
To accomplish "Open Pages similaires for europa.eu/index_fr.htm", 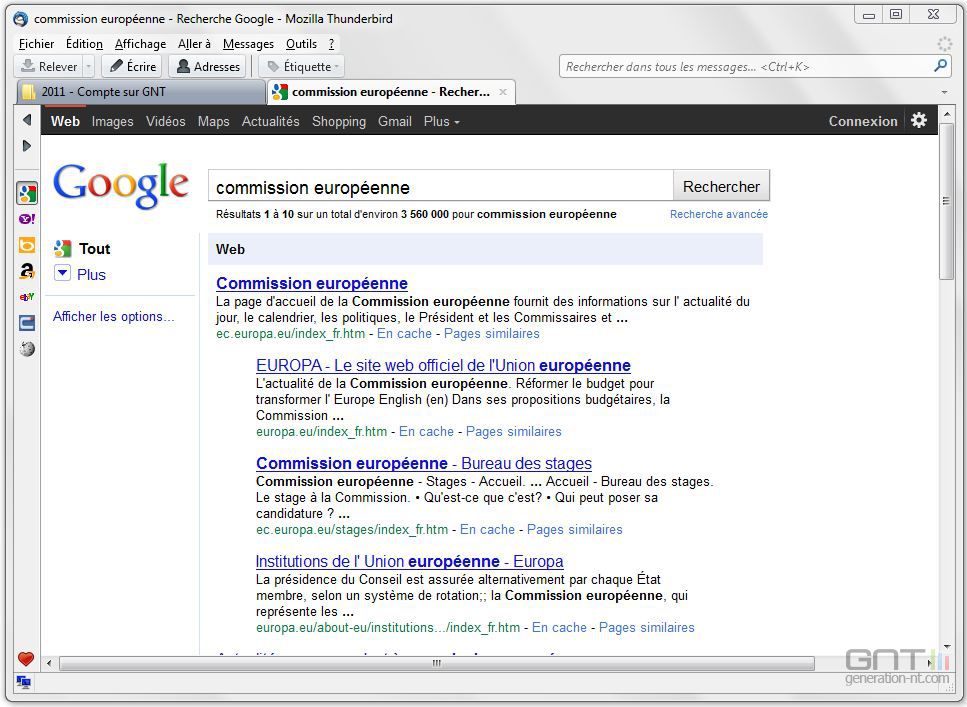I will click(514, 432).
